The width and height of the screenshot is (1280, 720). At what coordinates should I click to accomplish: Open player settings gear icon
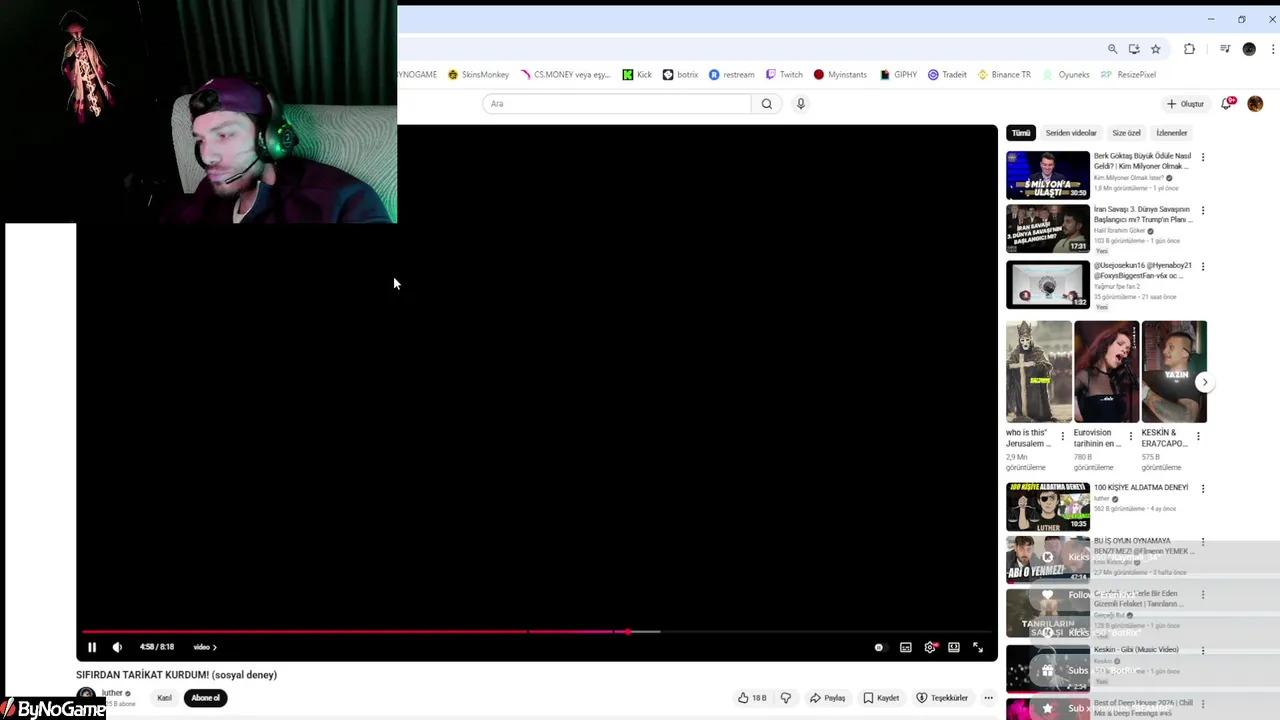point(930,647)
